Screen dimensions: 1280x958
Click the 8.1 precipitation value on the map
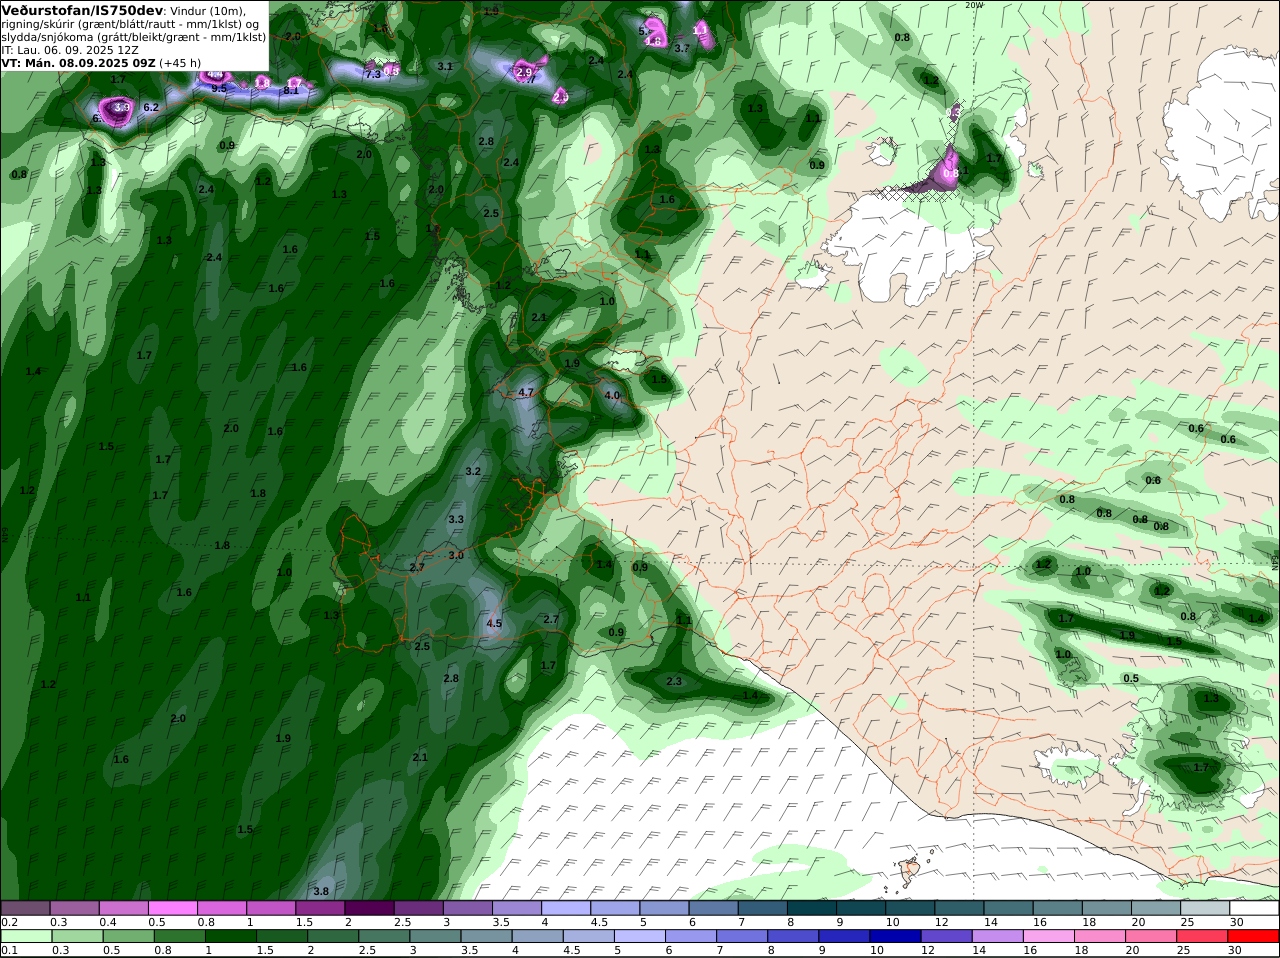[291, 91]
